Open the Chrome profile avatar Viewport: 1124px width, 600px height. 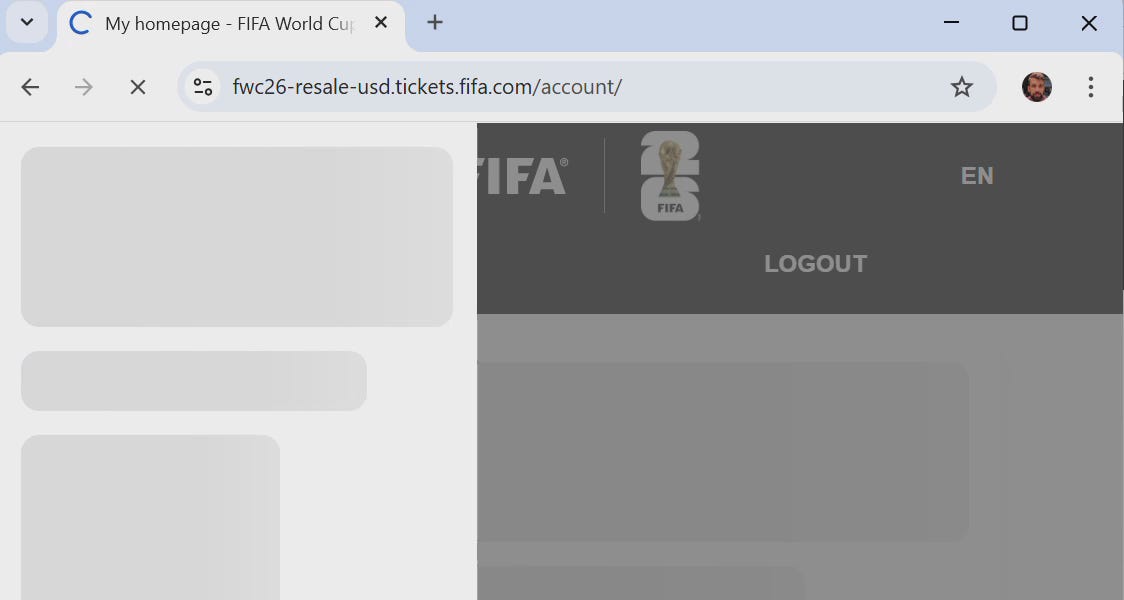[1037, 87]
